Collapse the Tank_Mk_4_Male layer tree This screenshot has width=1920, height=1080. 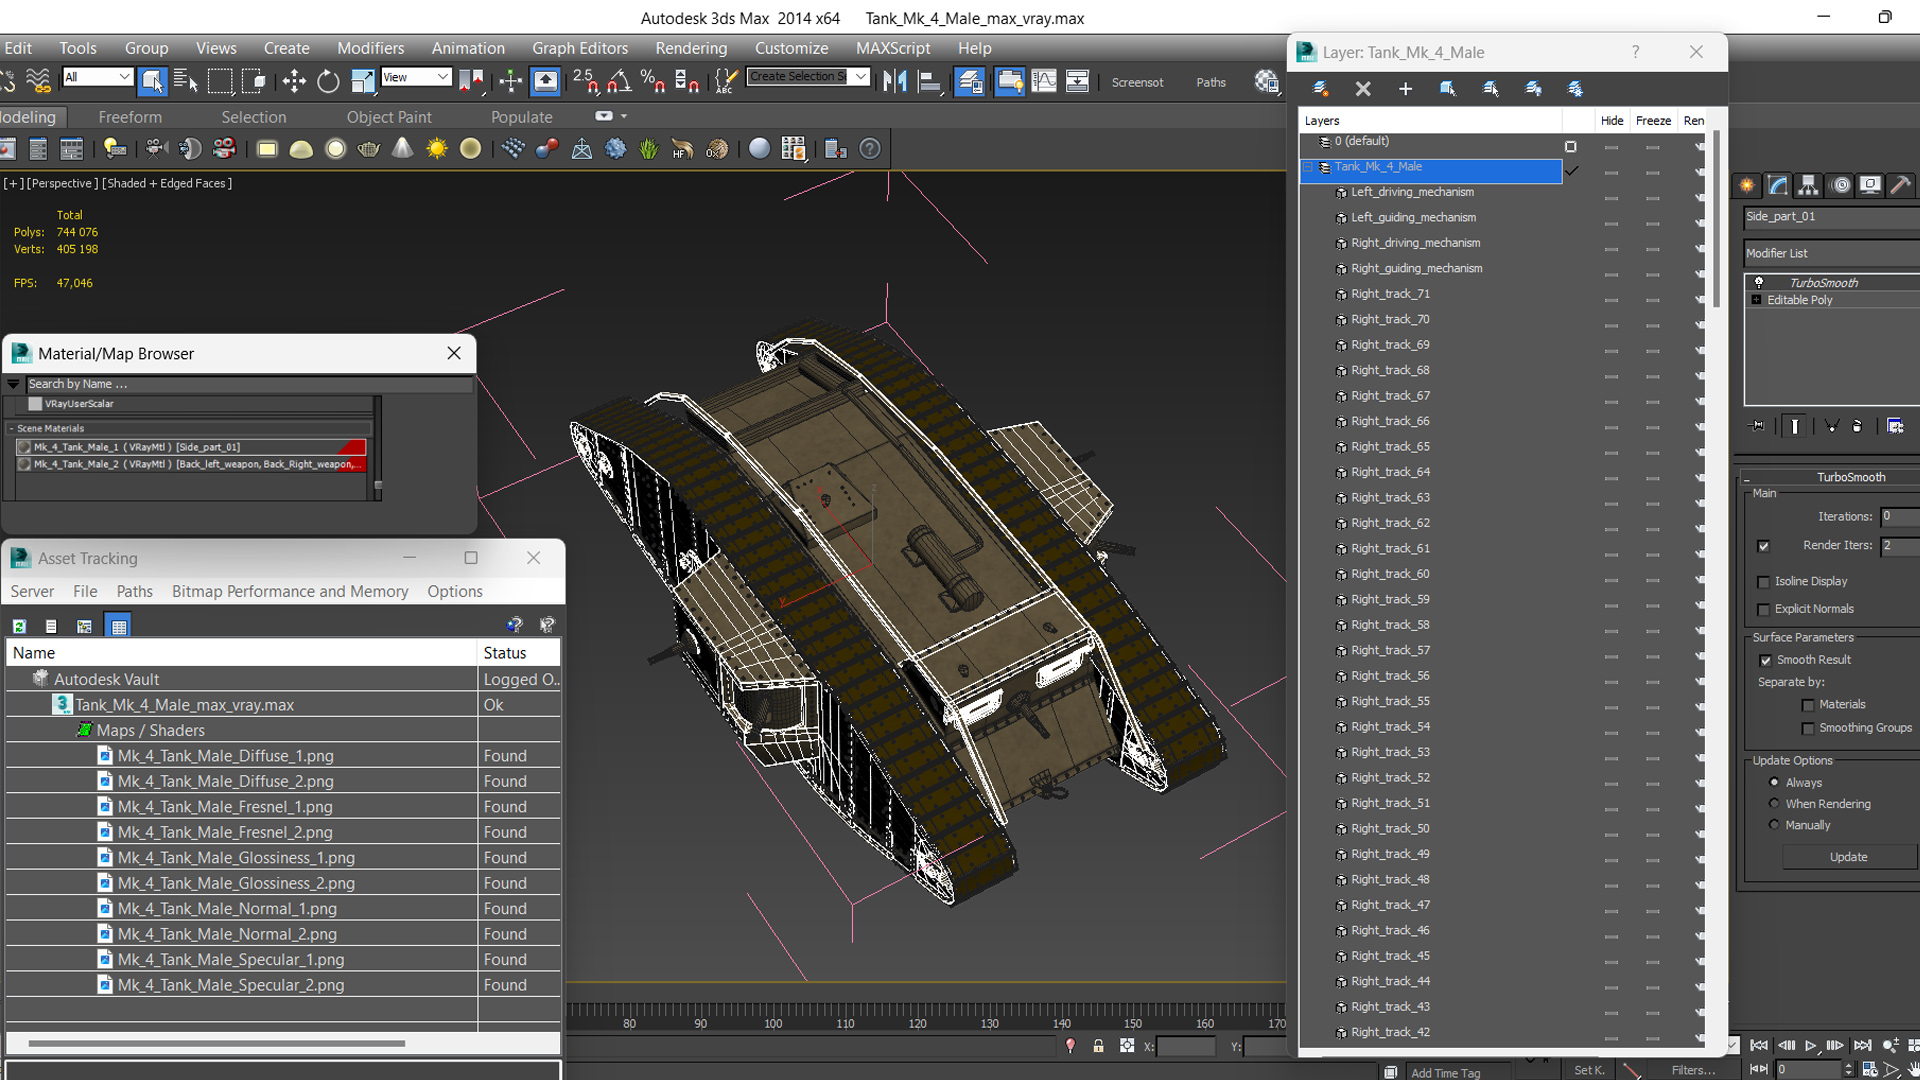coord(1308,167)
